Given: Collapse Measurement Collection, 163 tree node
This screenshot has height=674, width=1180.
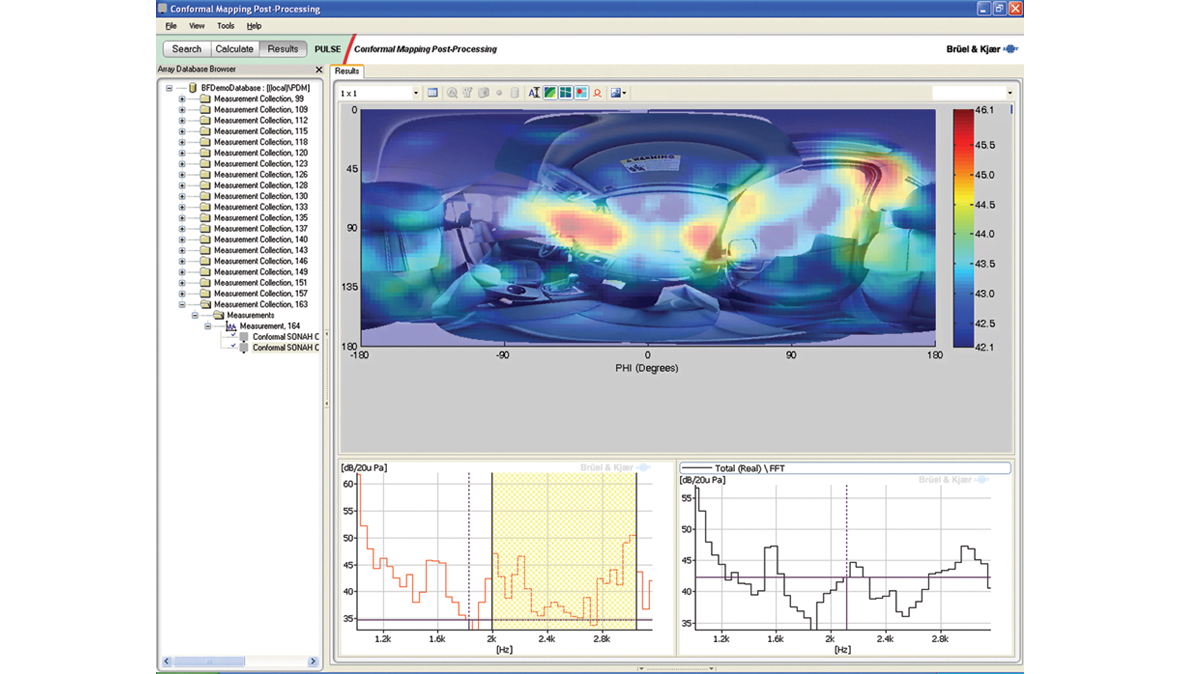Looking at the screenshot, I should point(182,305).
